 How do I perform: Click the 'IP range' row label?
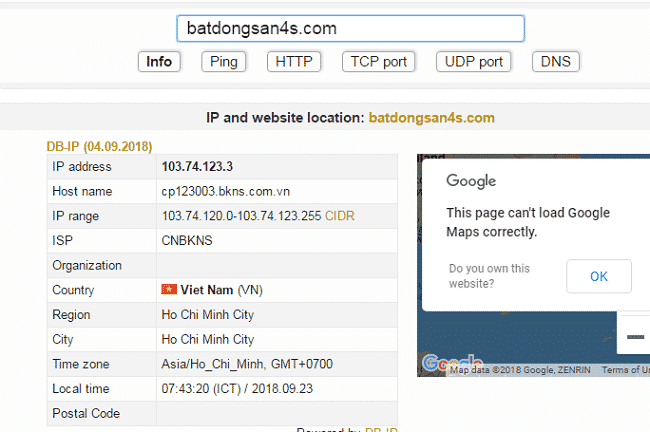[x=75, y=216]
